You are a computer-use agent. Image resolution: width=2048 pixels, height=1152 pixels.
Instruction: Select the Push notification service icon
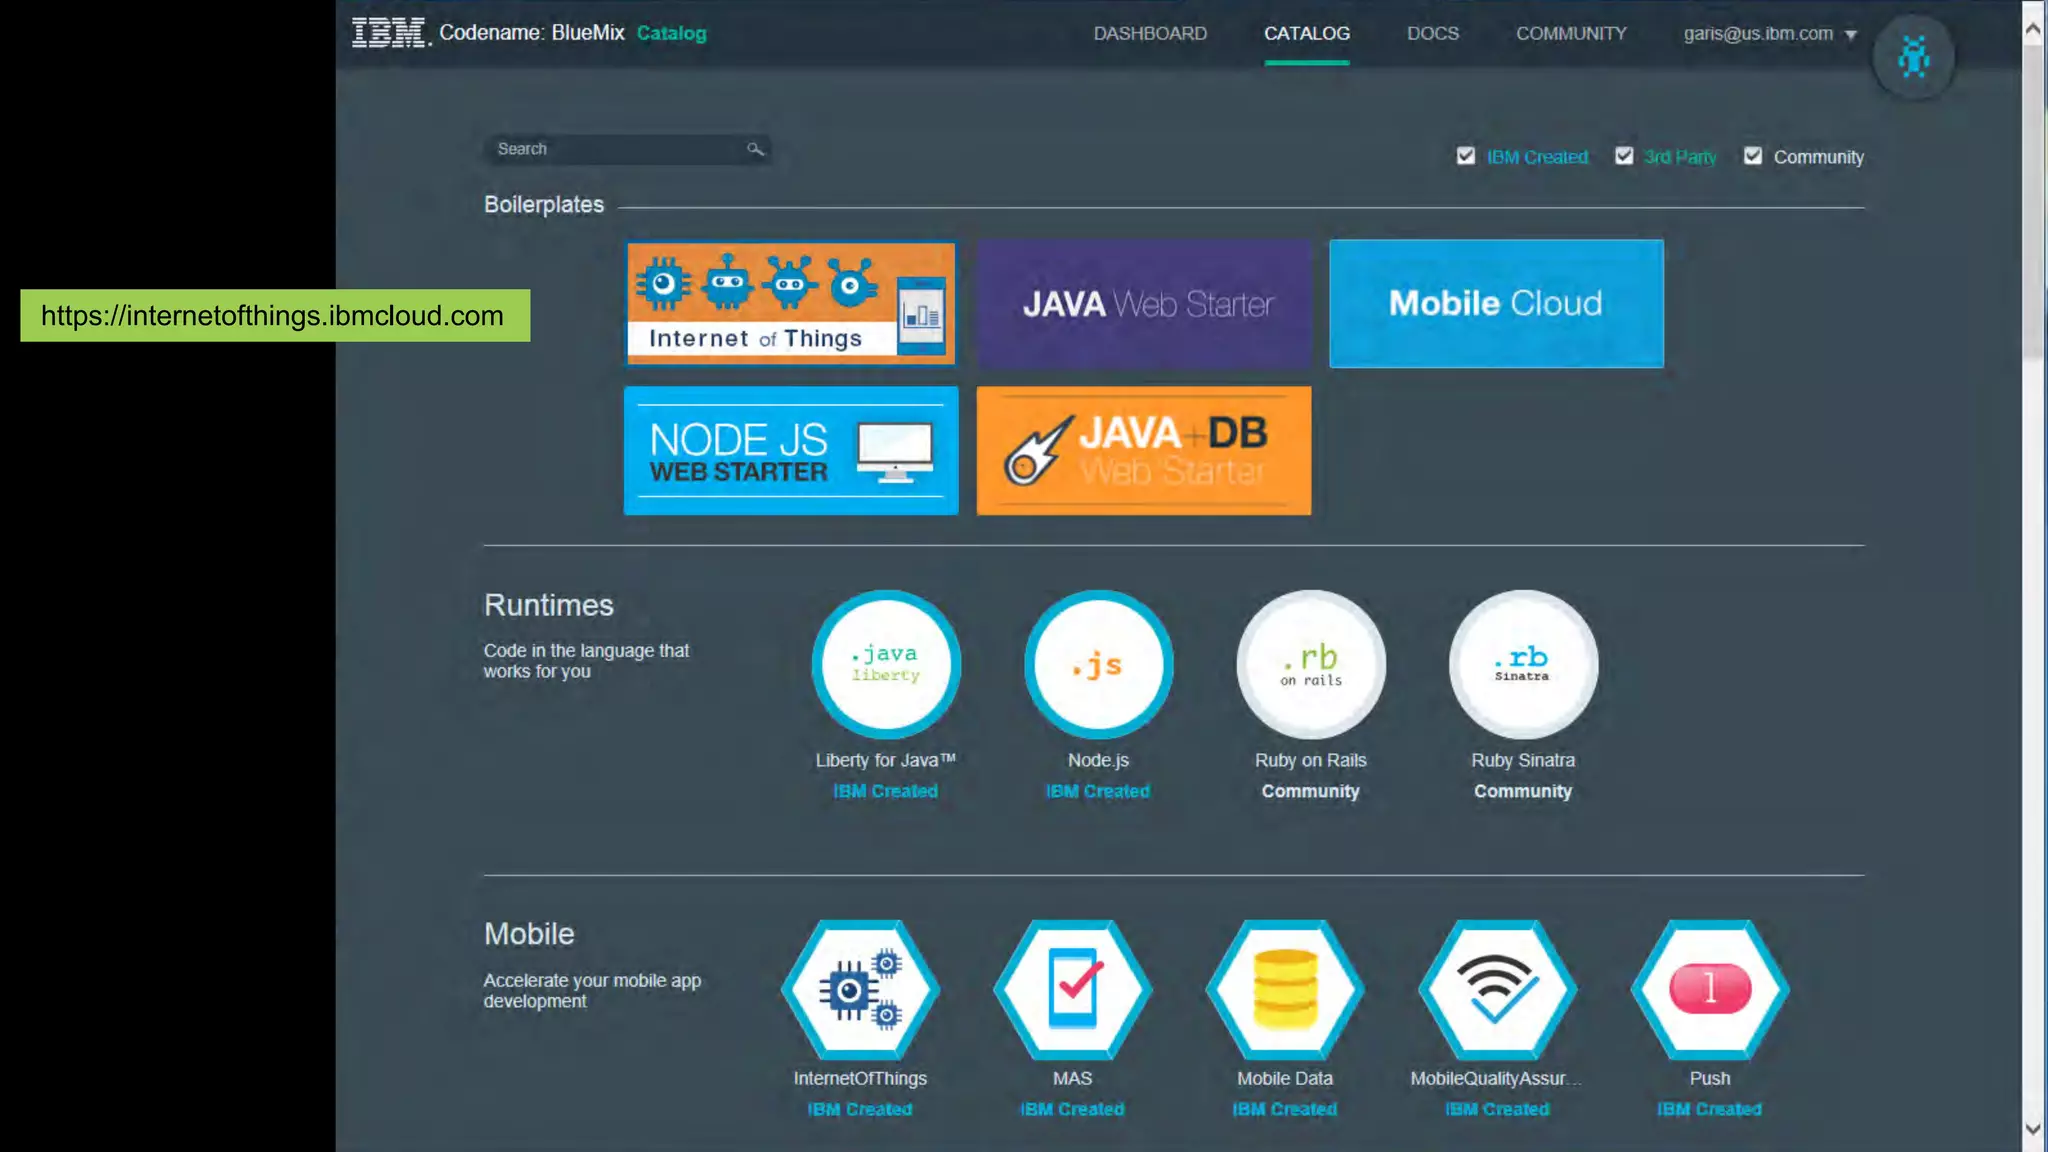point(1710,989)
